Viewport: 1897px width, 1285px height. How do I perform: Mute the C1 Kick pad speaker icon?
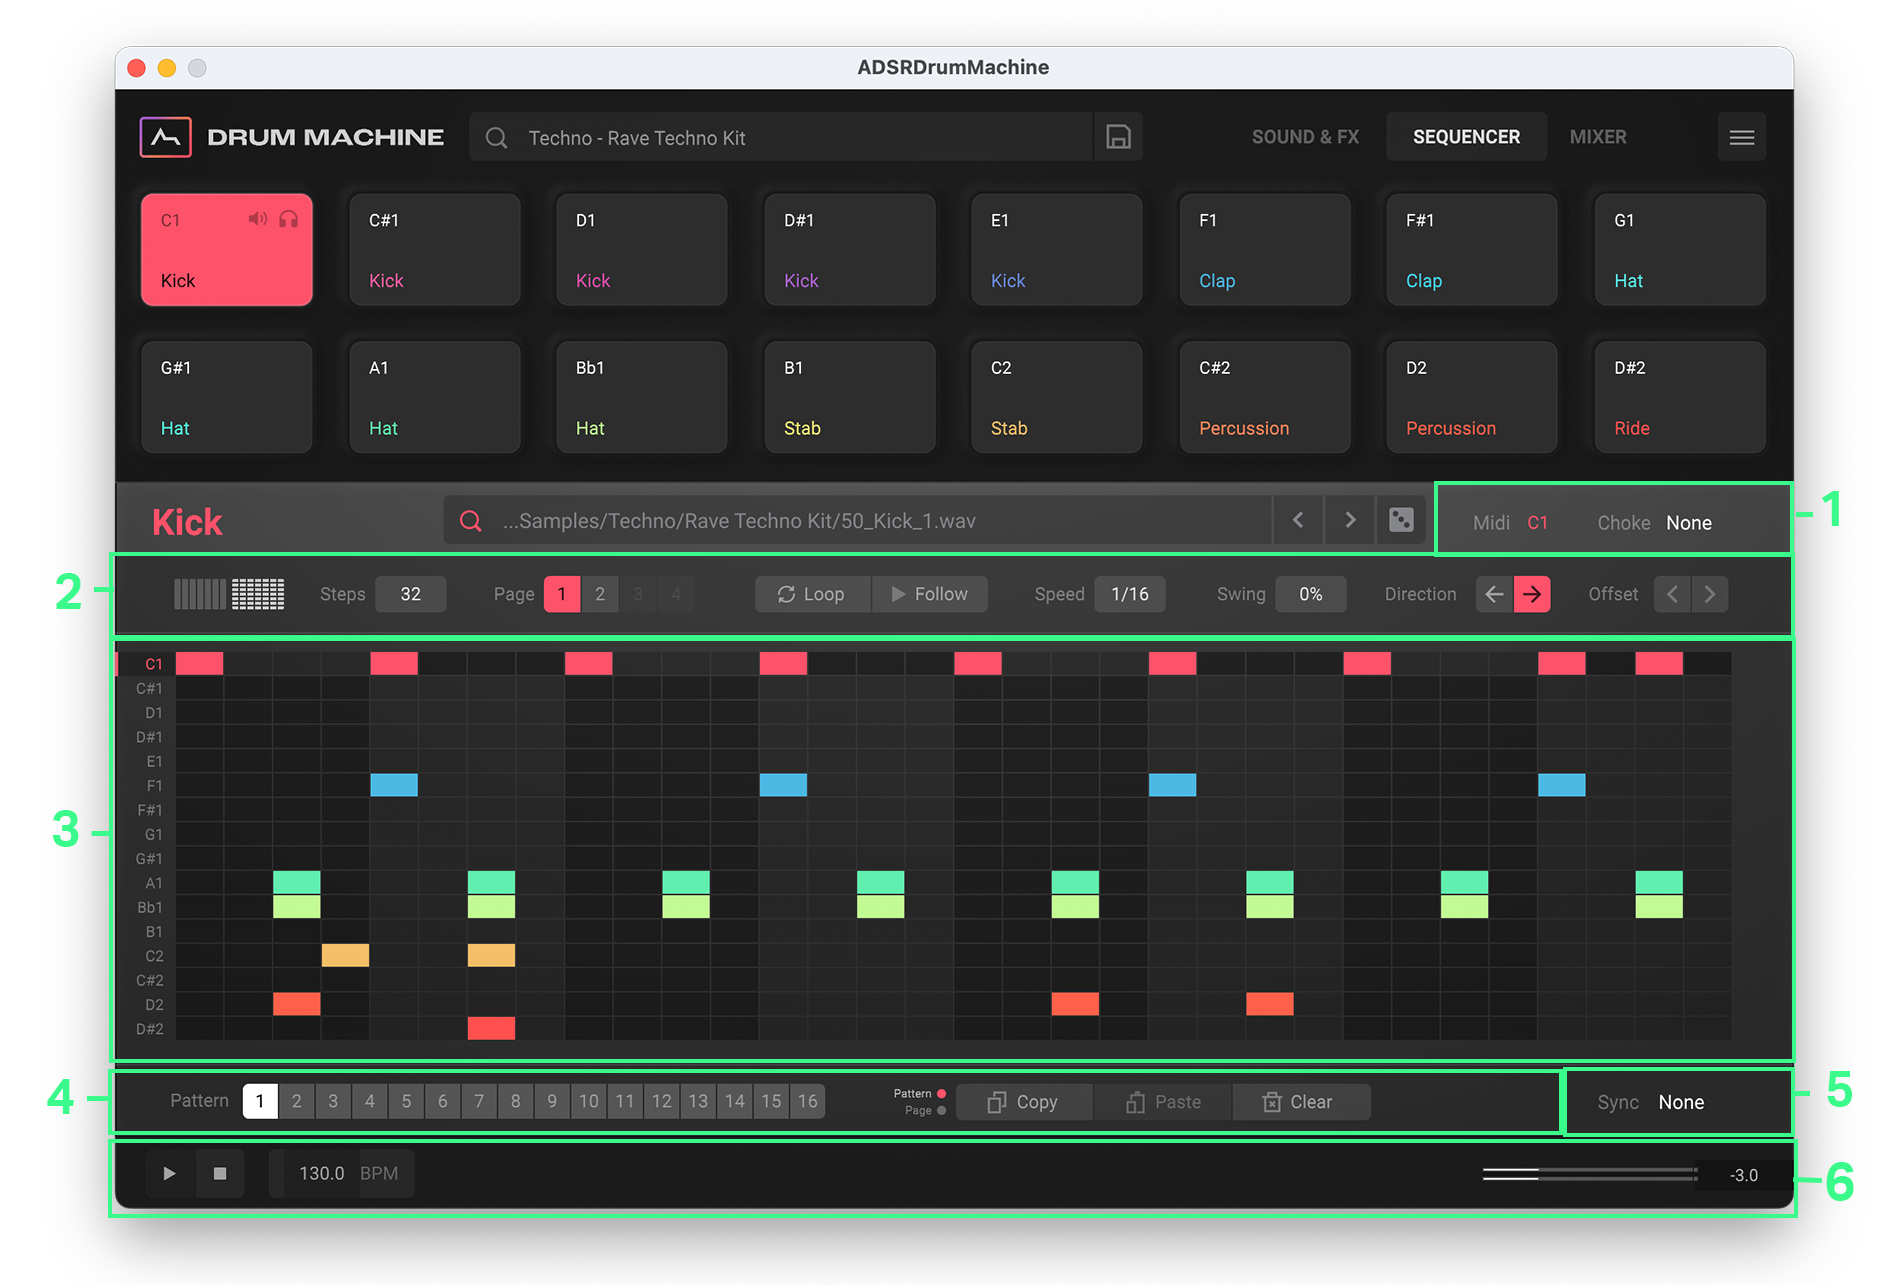(257, 219)
